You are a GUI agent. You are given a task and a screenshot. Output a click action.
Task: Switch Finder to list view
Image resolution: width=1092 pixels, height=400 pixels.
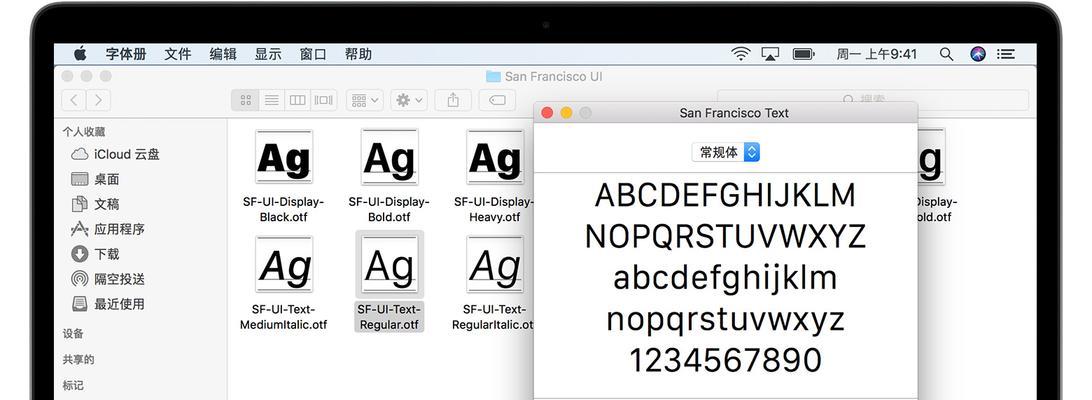click(x=272, y=100)
